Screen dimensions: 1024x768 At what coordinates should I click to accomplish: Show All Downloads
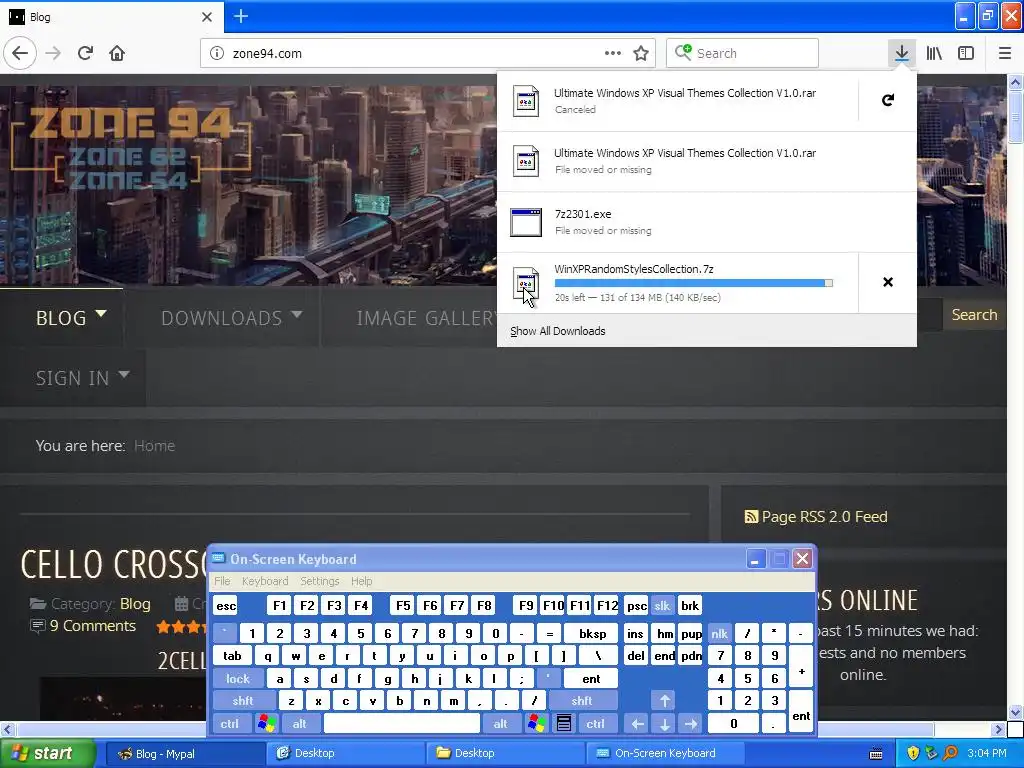click(558, 331)
